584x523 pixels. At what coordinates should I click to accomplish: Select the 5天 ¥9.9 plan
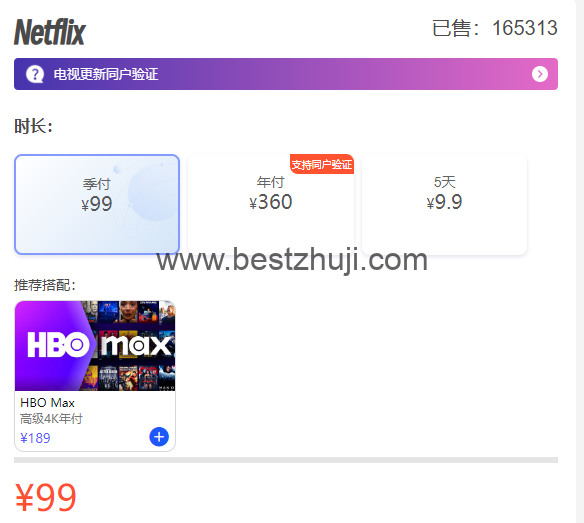click(444, 205)
